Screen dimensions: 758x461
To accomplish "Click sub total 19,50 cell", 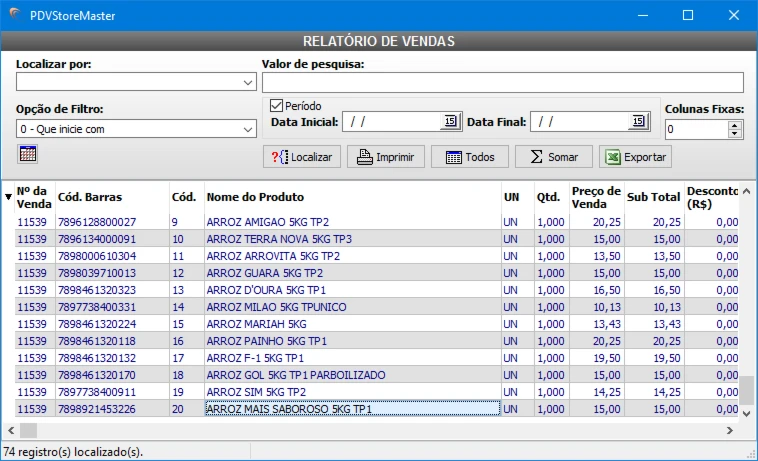I will (655, 358).
